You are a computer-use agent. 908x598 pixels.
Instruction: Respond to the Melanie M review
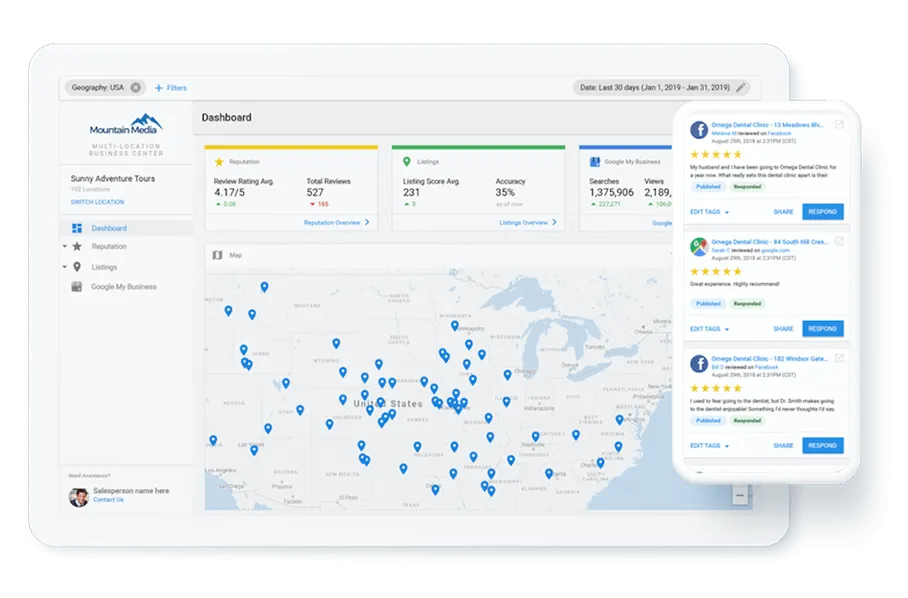click(x=822, y=212)
